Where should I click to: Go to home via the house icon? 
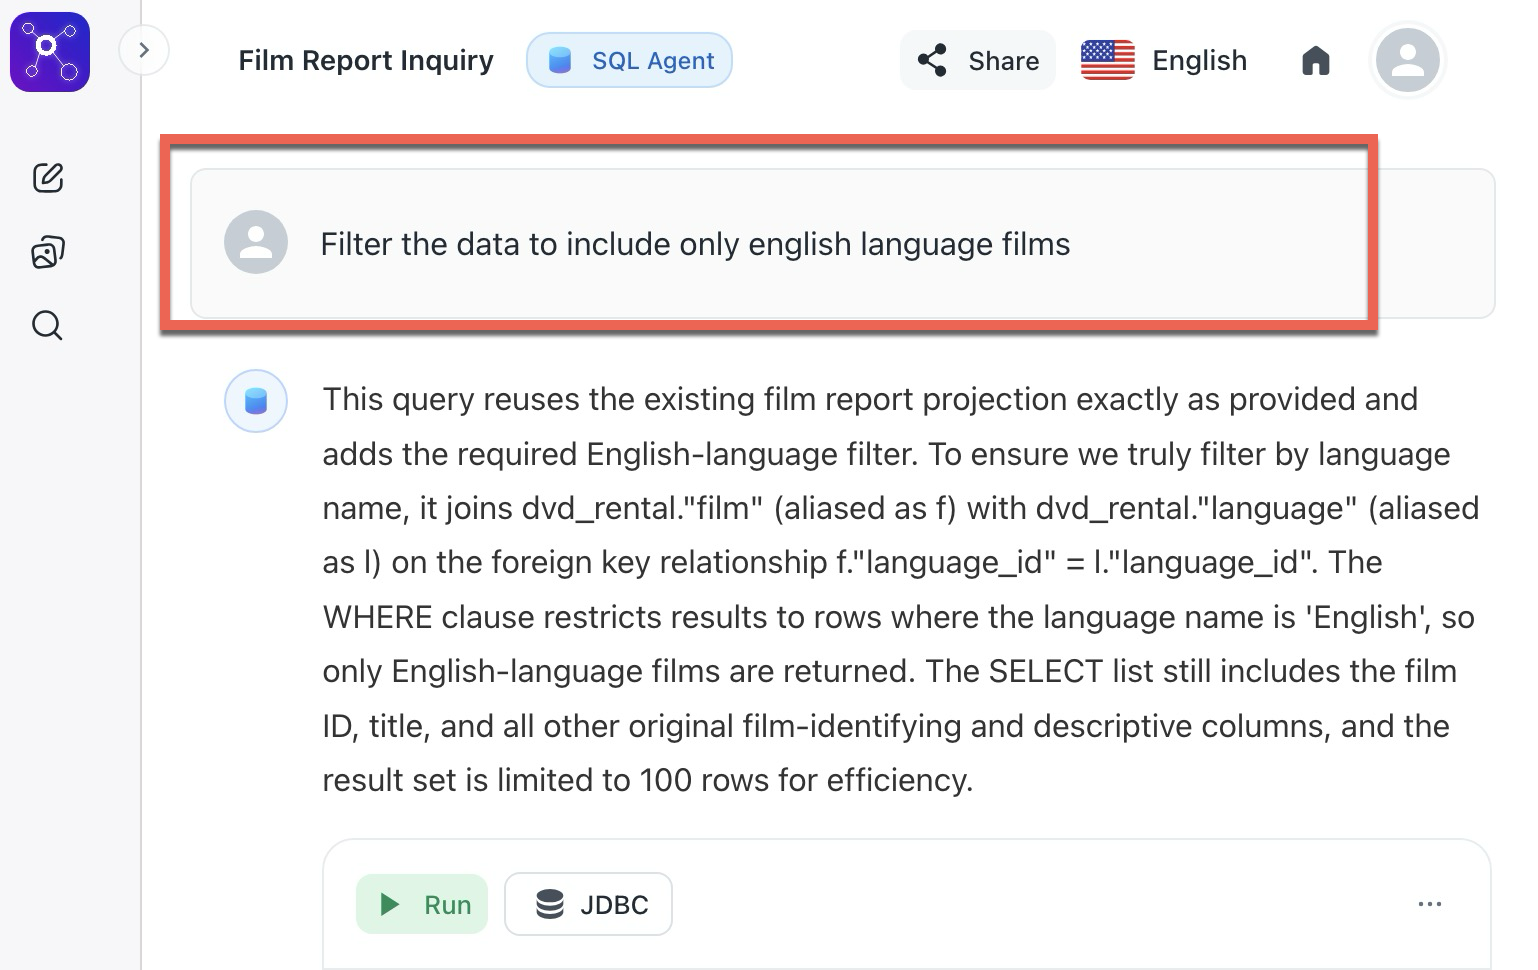pyautogui.click(x=1316, y=61)
